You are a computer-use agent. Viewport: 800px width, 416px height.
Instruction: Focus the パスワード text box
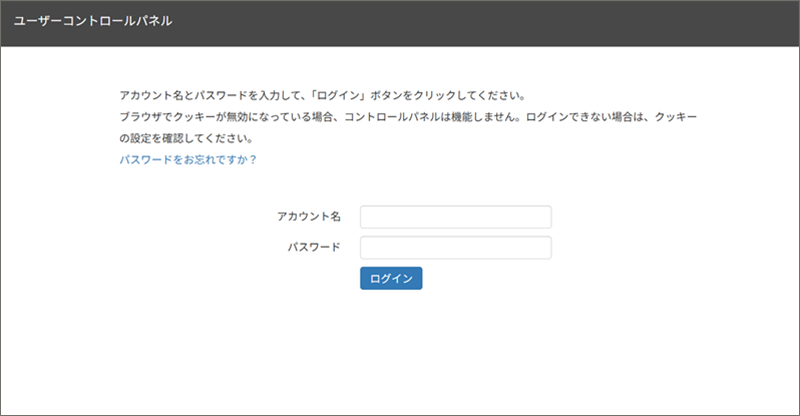point(455,248)
